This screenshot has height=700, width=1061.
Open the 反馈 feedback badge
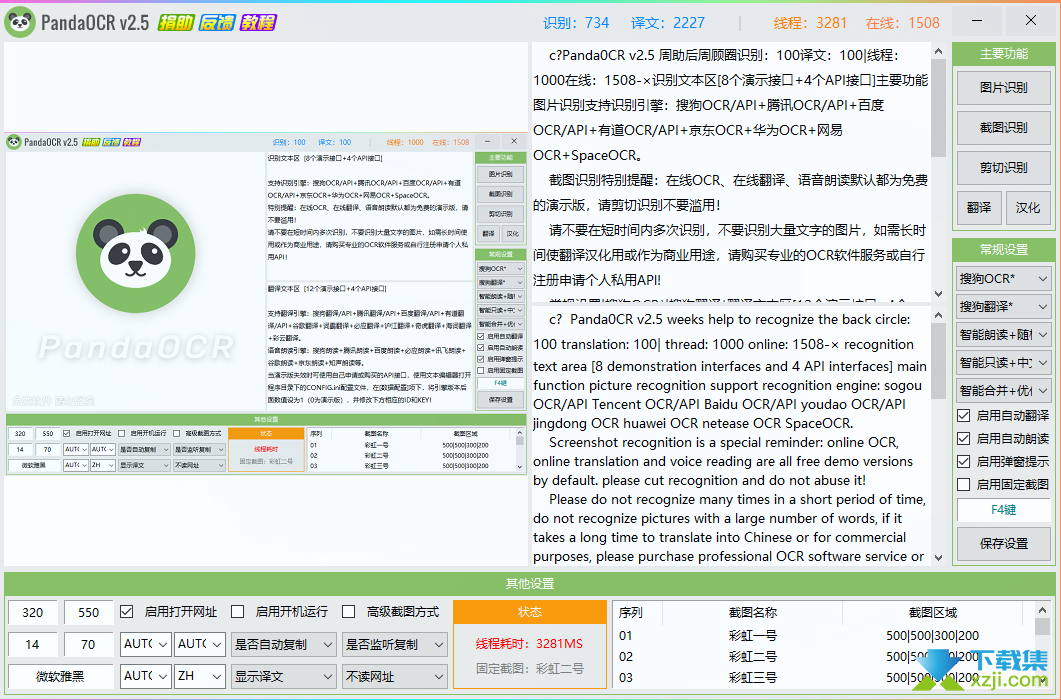pyautogui.click(x=217, y=22)
